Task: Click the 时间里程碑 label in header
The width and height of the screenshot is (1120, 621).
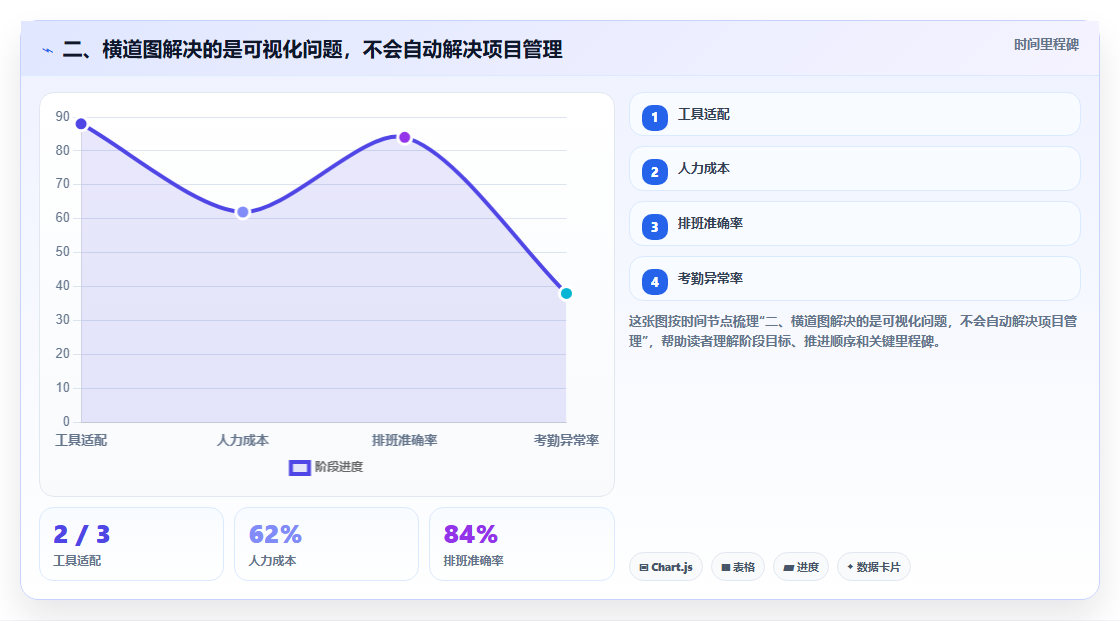Action: pyautogui.click(x=1046, y=44)
